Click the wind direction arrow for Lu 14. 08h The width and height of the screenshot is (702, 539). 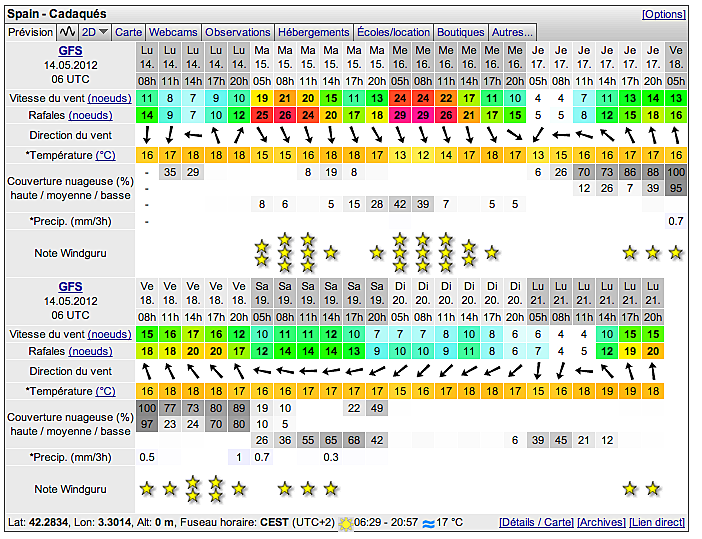147,134
